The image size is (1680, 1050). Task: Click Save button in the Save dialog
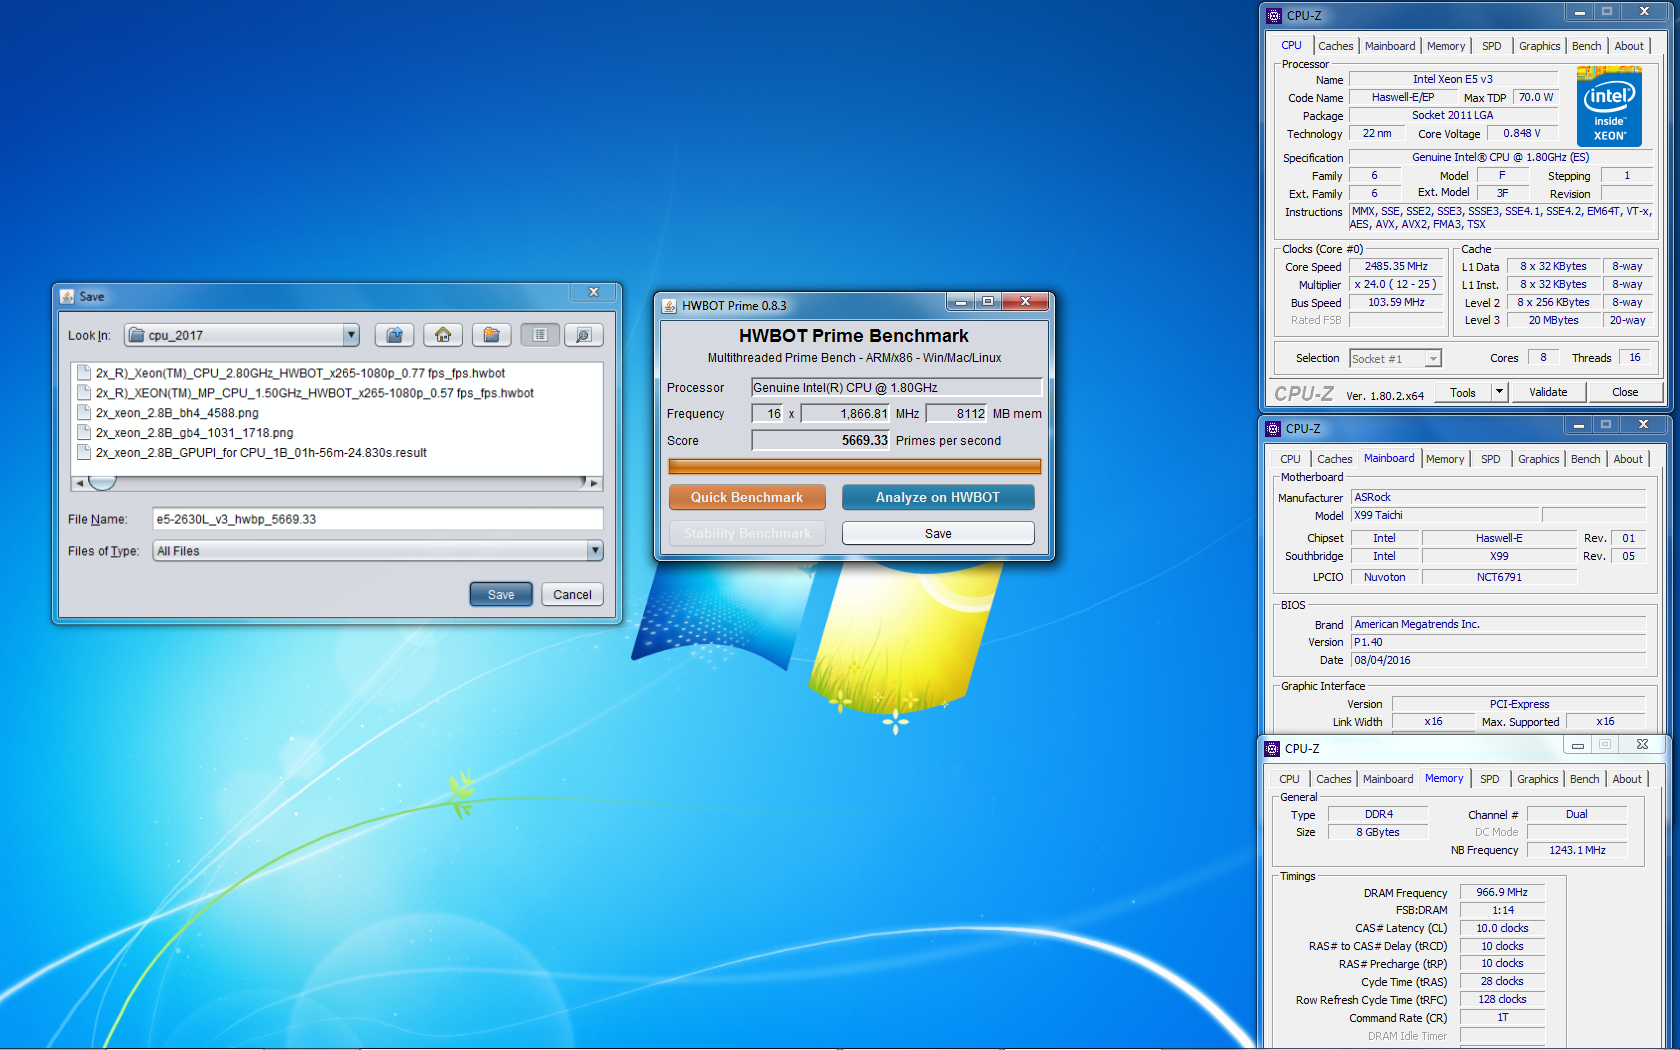pos(501,594)
